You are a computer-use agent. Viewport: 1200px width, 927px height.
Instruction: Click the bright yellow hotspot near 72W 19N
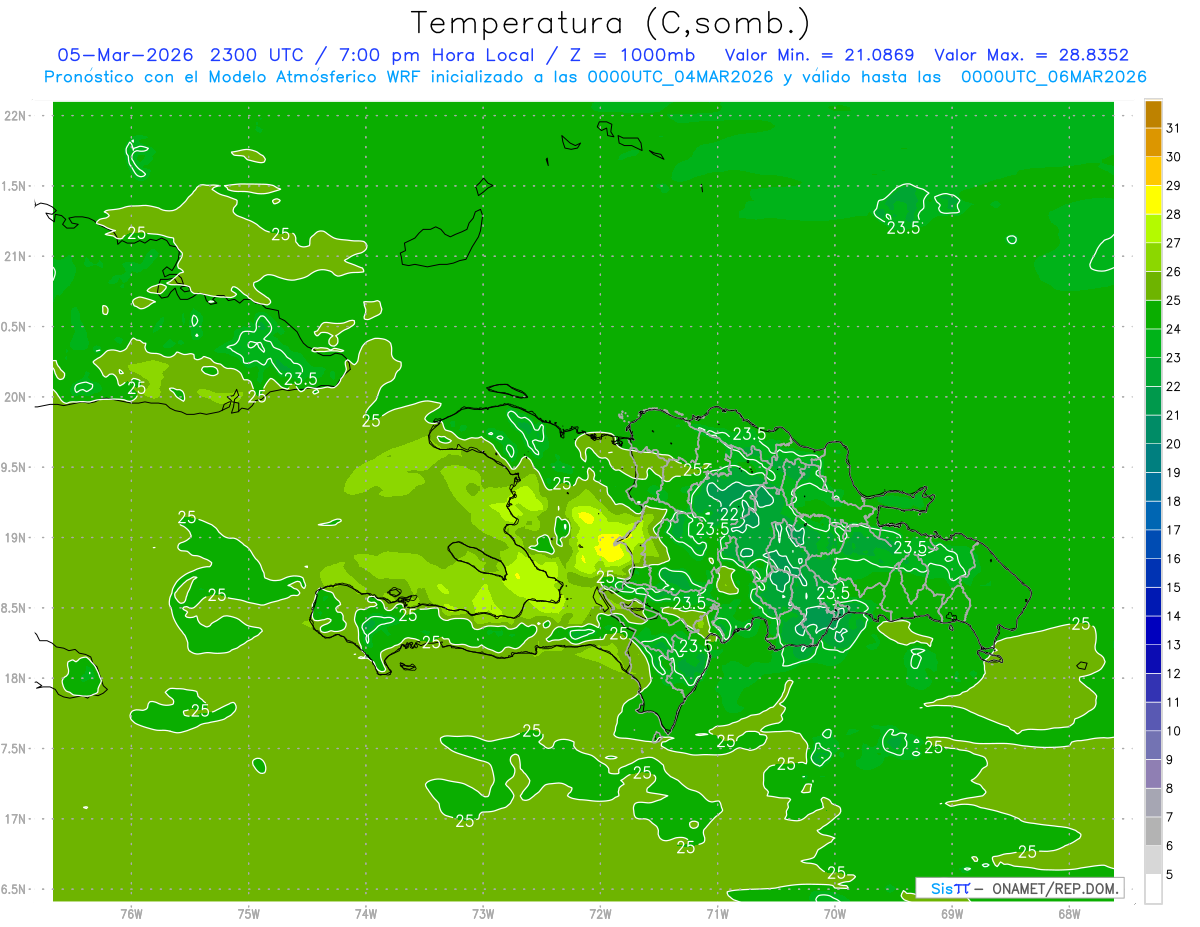click(x=609, y=547)
